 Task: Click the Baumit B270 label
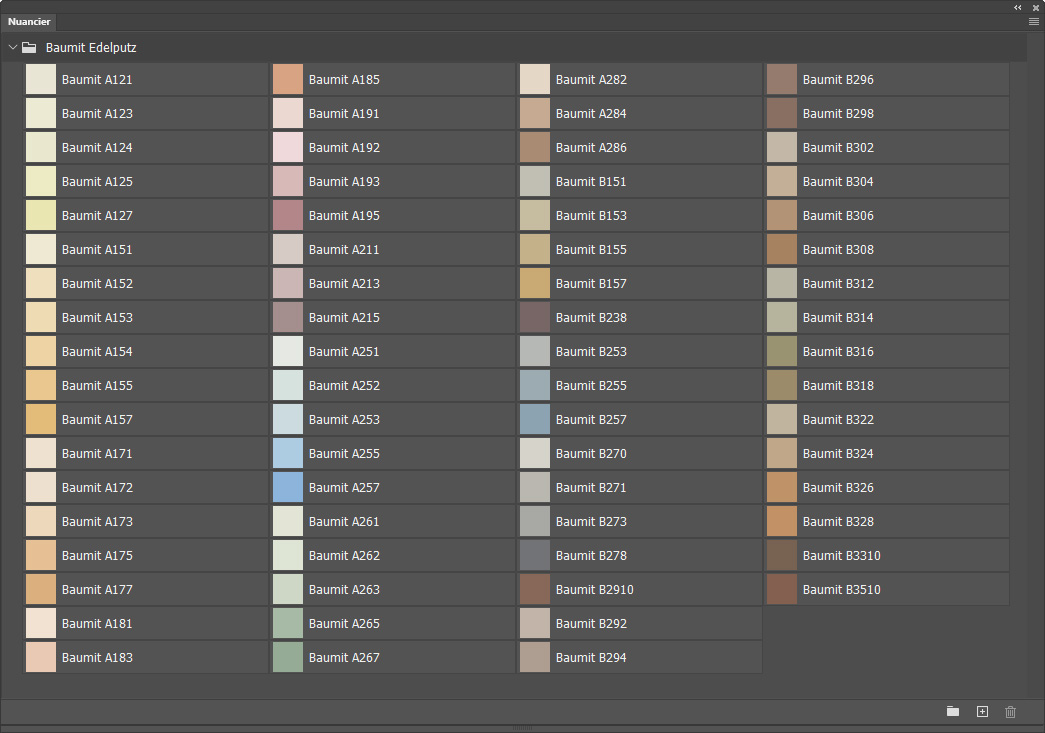[x=591, y=453]
